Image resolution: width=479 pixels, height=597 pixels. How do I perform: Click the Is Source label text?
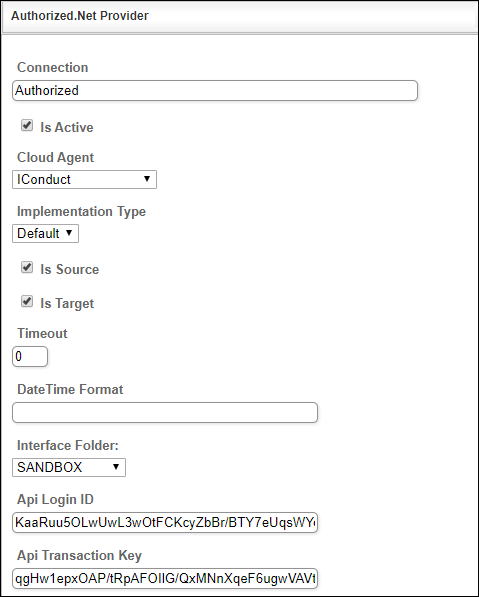[70, 269]
